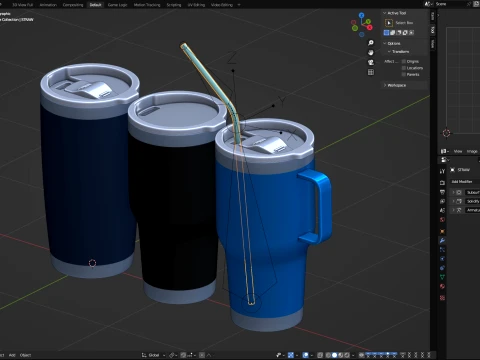Choose the Invert selection mode icon
Screen dimensions: 480x360
[405, 33]
